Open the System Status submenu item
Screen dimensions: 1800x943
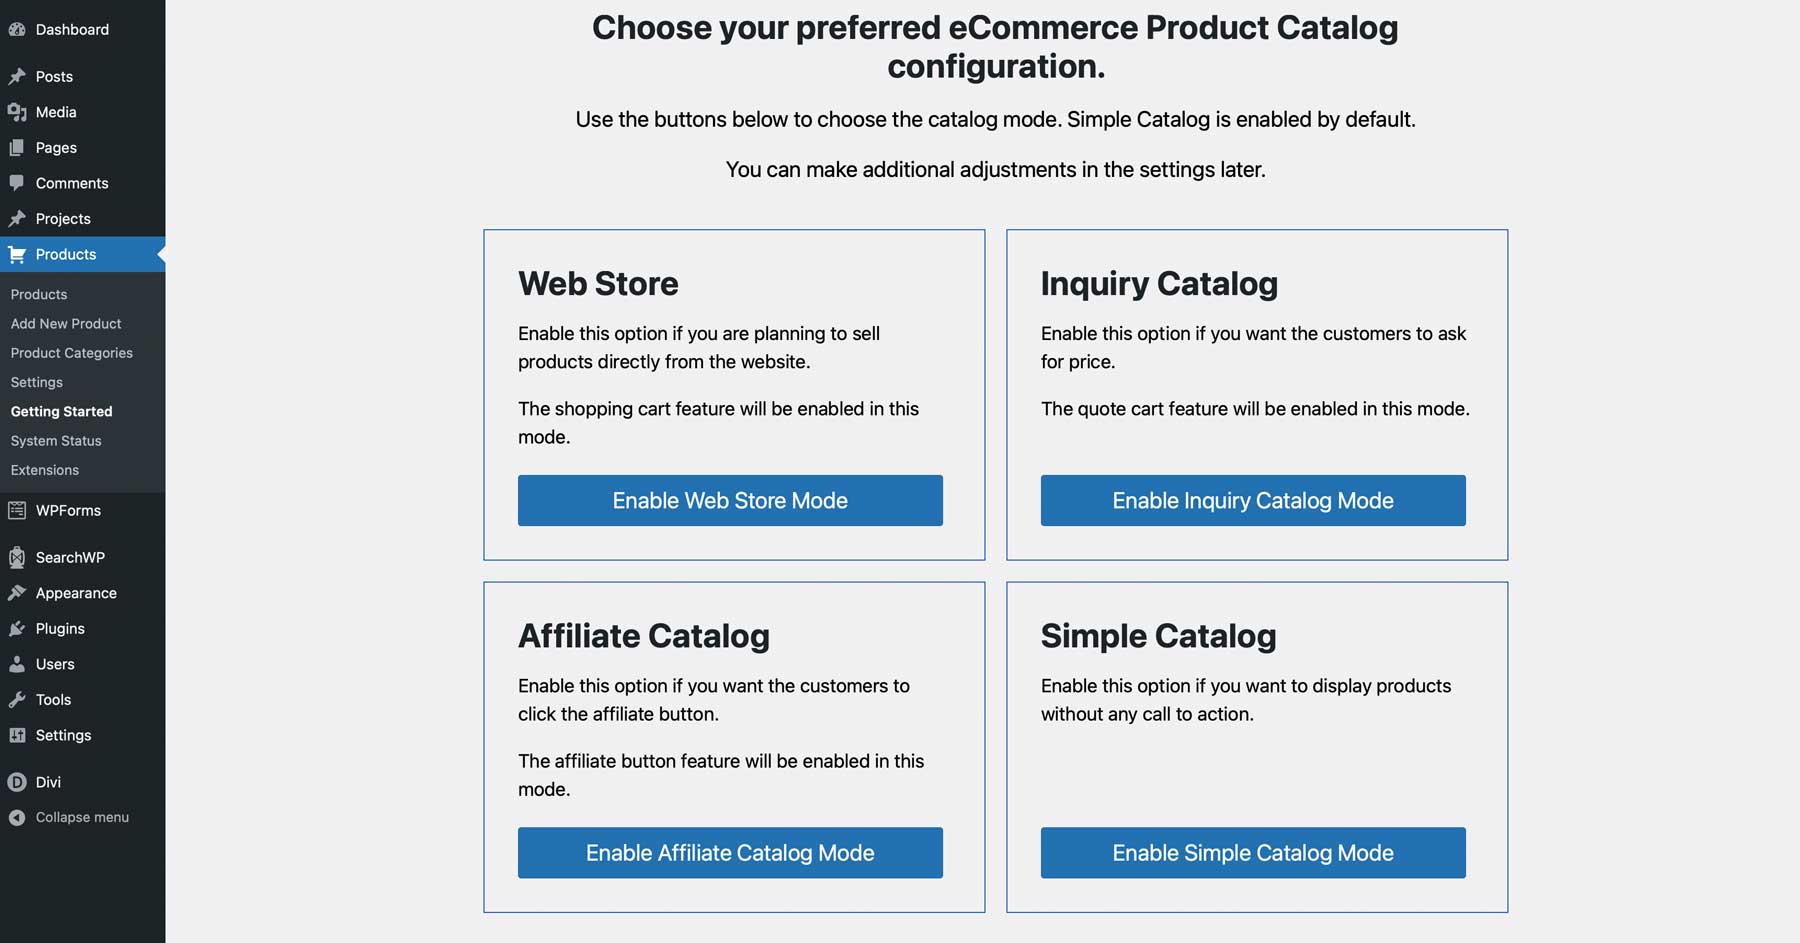56,441
